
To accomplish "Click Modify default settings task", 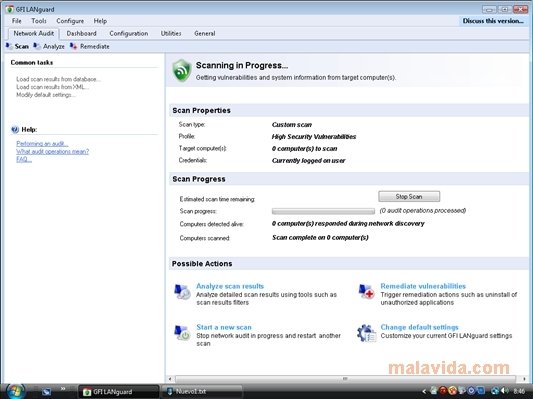I will pos(46,95).
